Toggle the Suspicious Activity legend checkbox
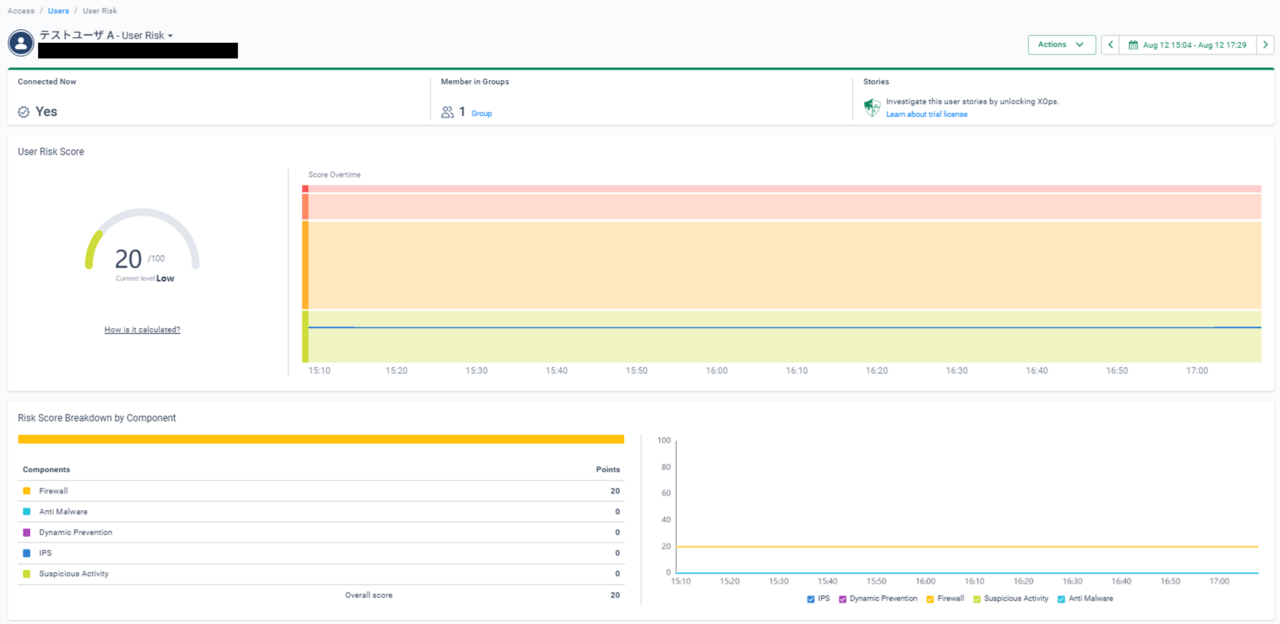This screenshot has width=1280, height=624. [977, 599]
